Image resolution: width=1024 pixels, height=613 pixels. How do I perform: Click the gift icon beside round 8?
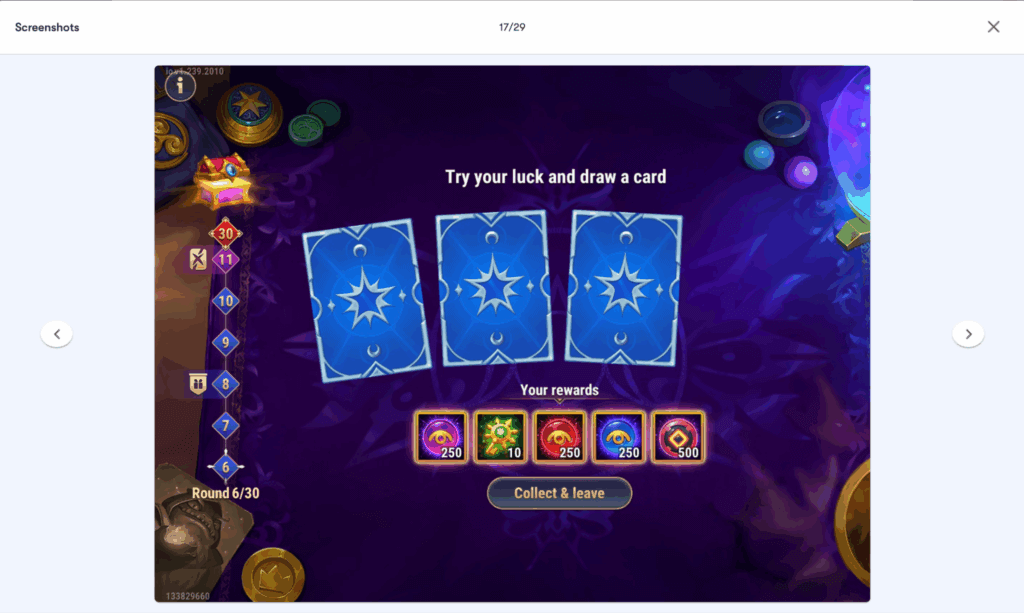point(198,383)
